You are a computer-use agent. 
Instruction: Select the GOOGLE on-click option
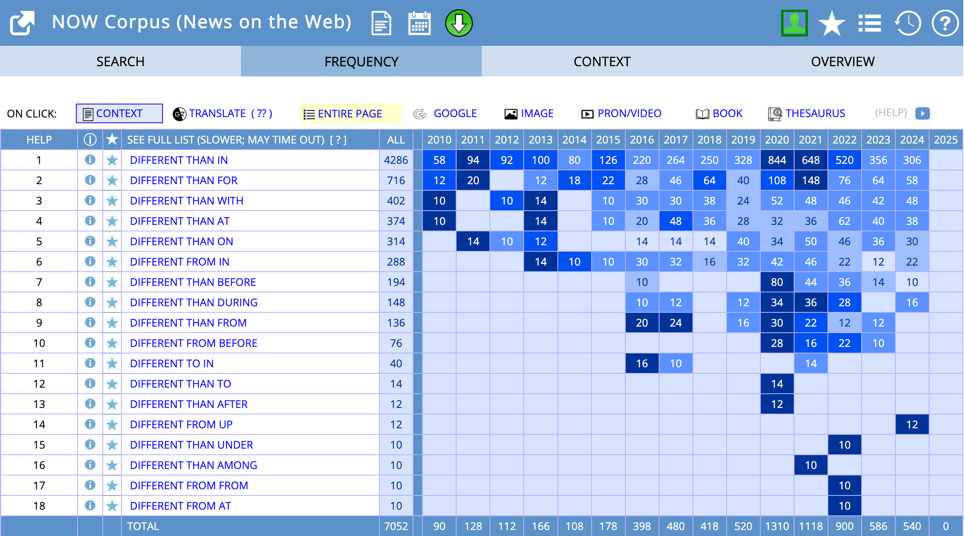point(445,114)
